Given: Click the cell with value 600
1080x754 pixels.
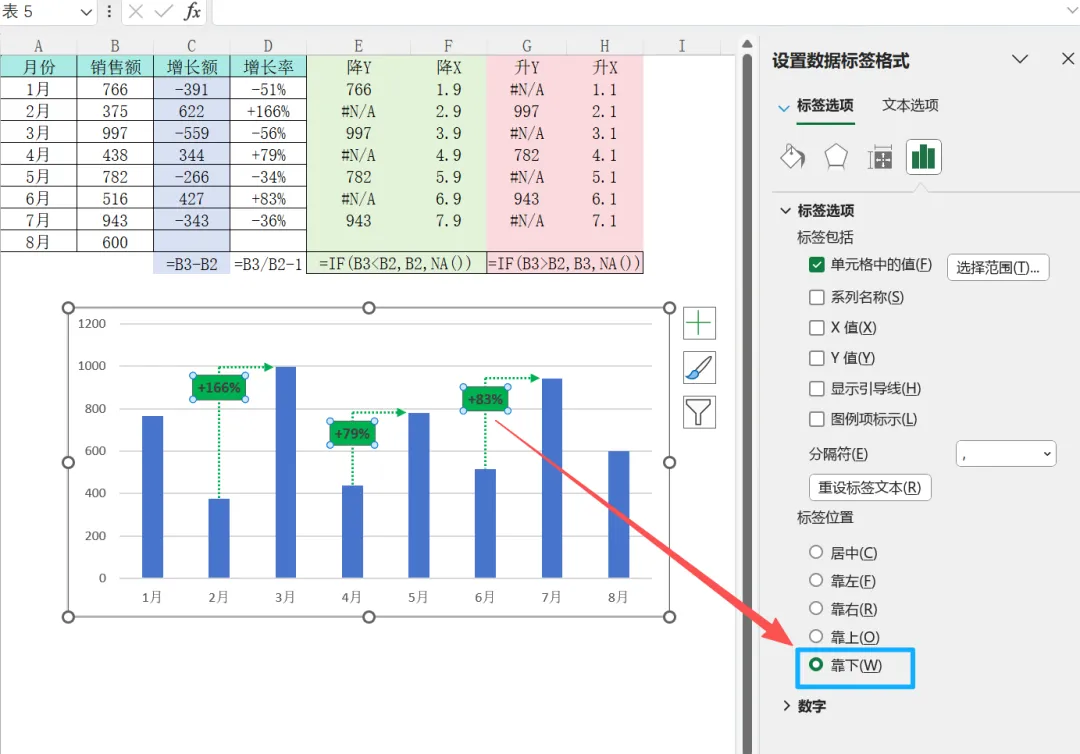Looking at the screenshot, I should pos(115,242).
